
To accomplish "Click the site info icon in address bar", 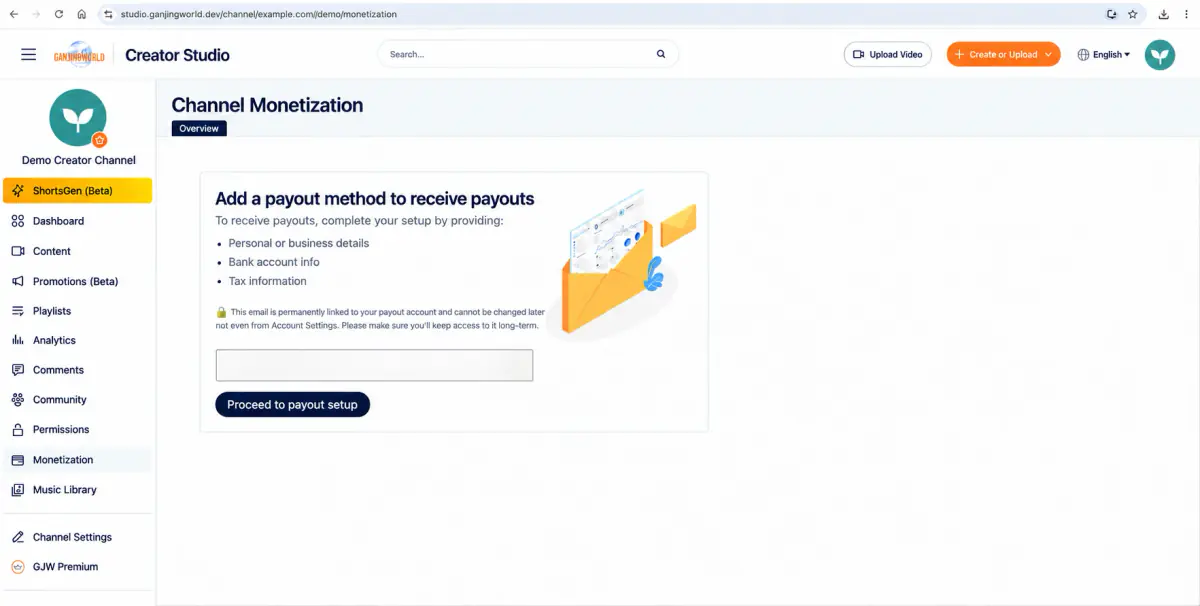I will tap(109, 15).
